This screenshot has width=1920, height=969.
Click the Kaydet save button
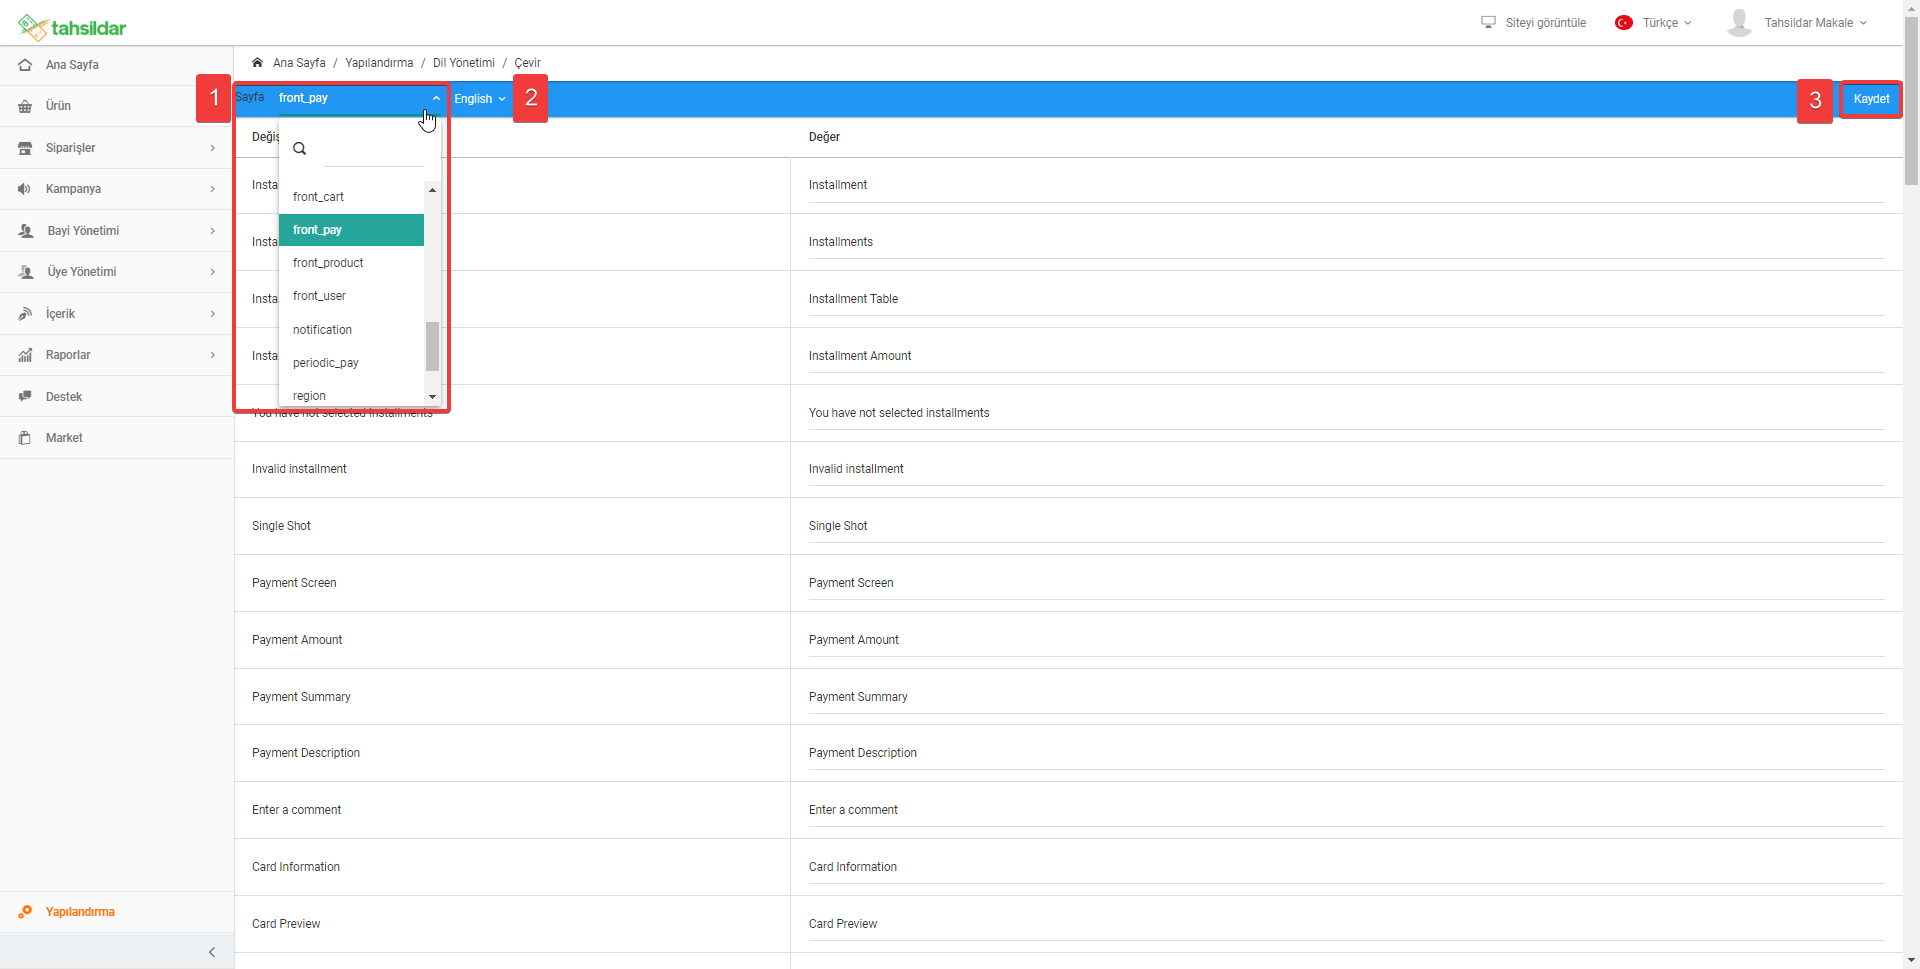click(1871, 99)
